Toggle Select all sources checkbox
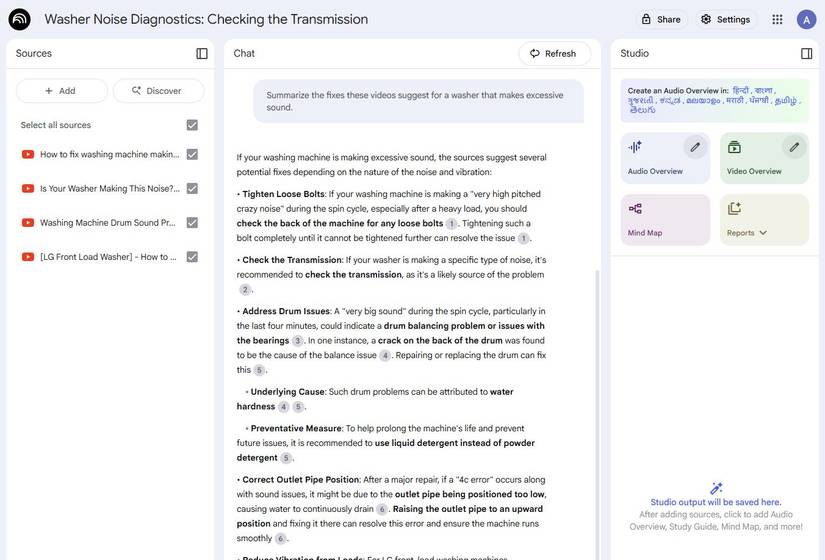 [192, 125]
